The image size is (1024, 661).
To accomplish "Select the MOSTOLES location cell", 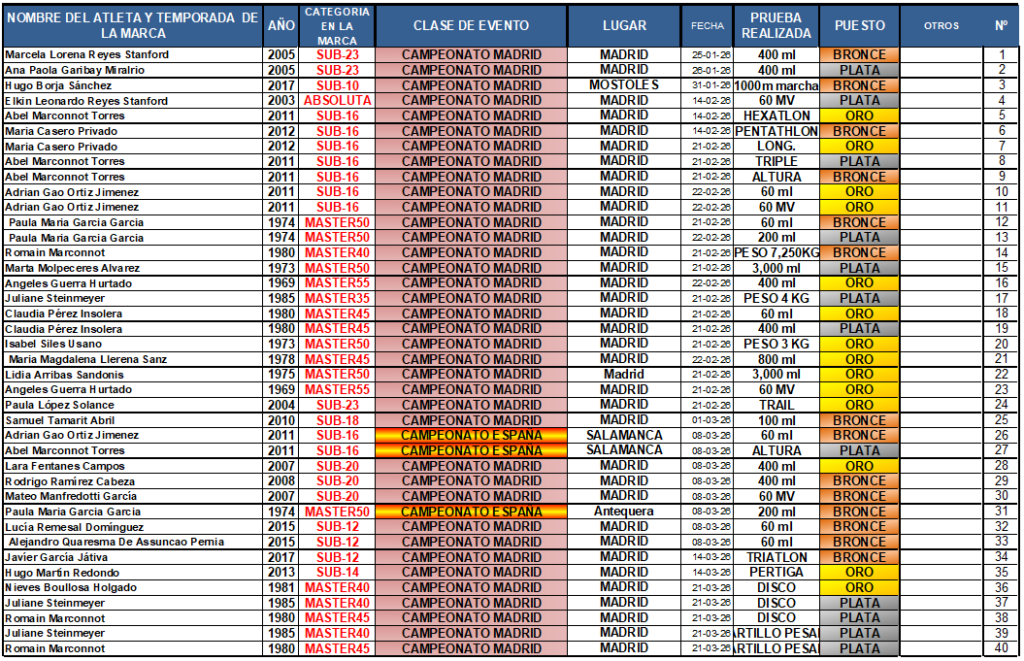I will pyautogui.click(x=624, y=86).
